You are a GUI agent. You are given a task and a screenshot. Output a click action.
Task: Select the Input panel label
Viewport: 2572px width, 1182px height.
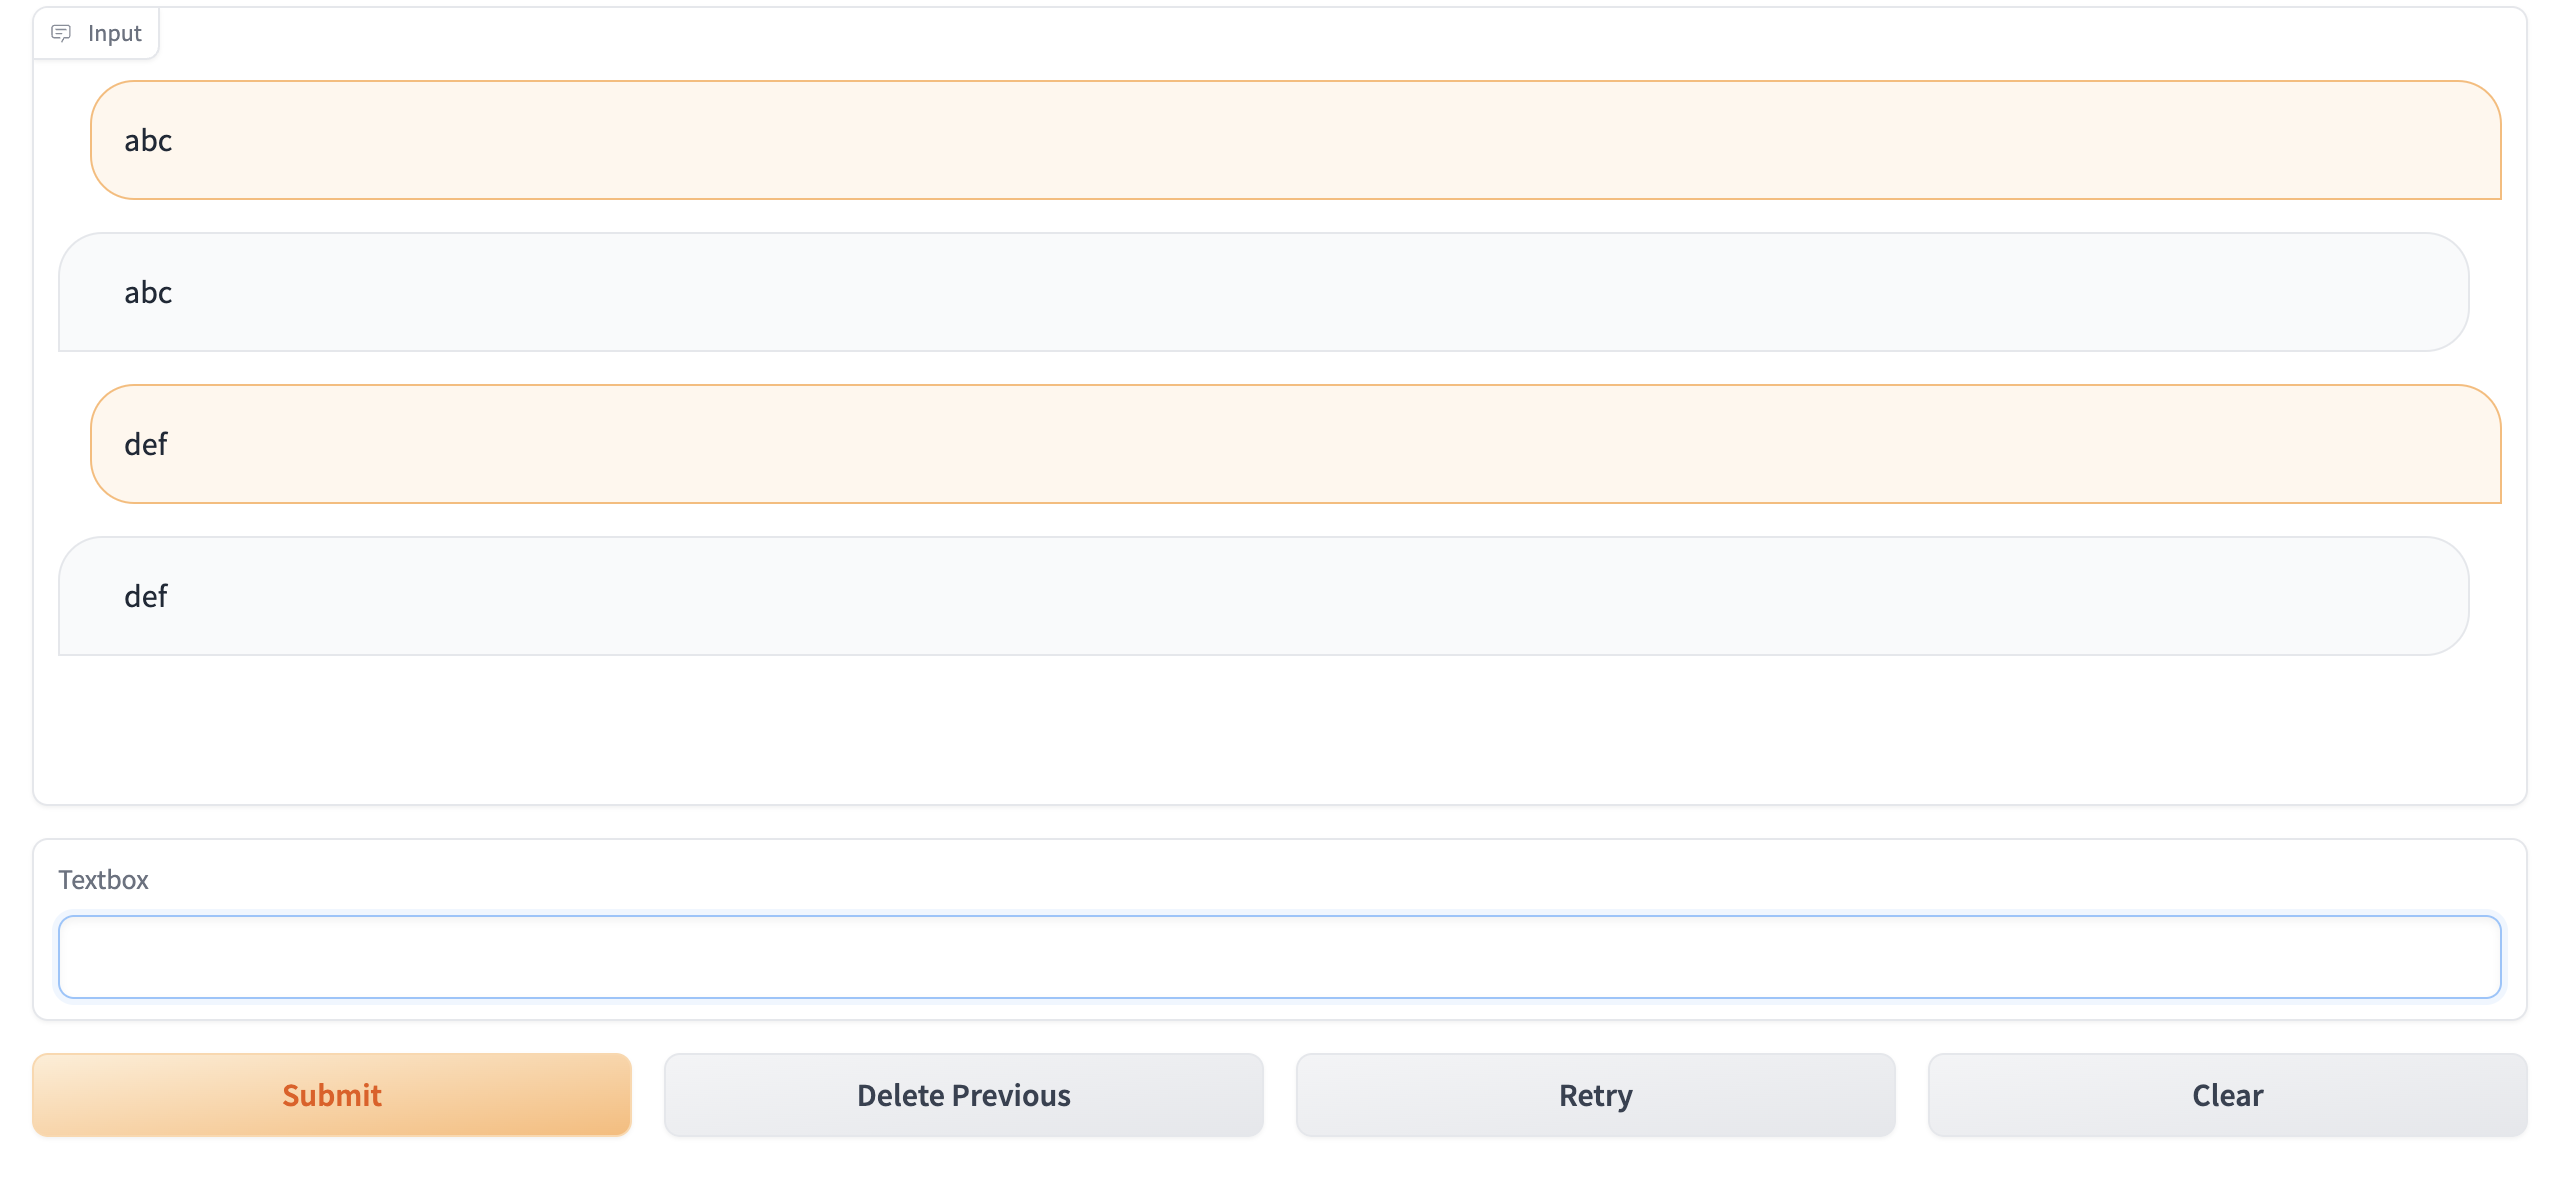coord(114,32)
